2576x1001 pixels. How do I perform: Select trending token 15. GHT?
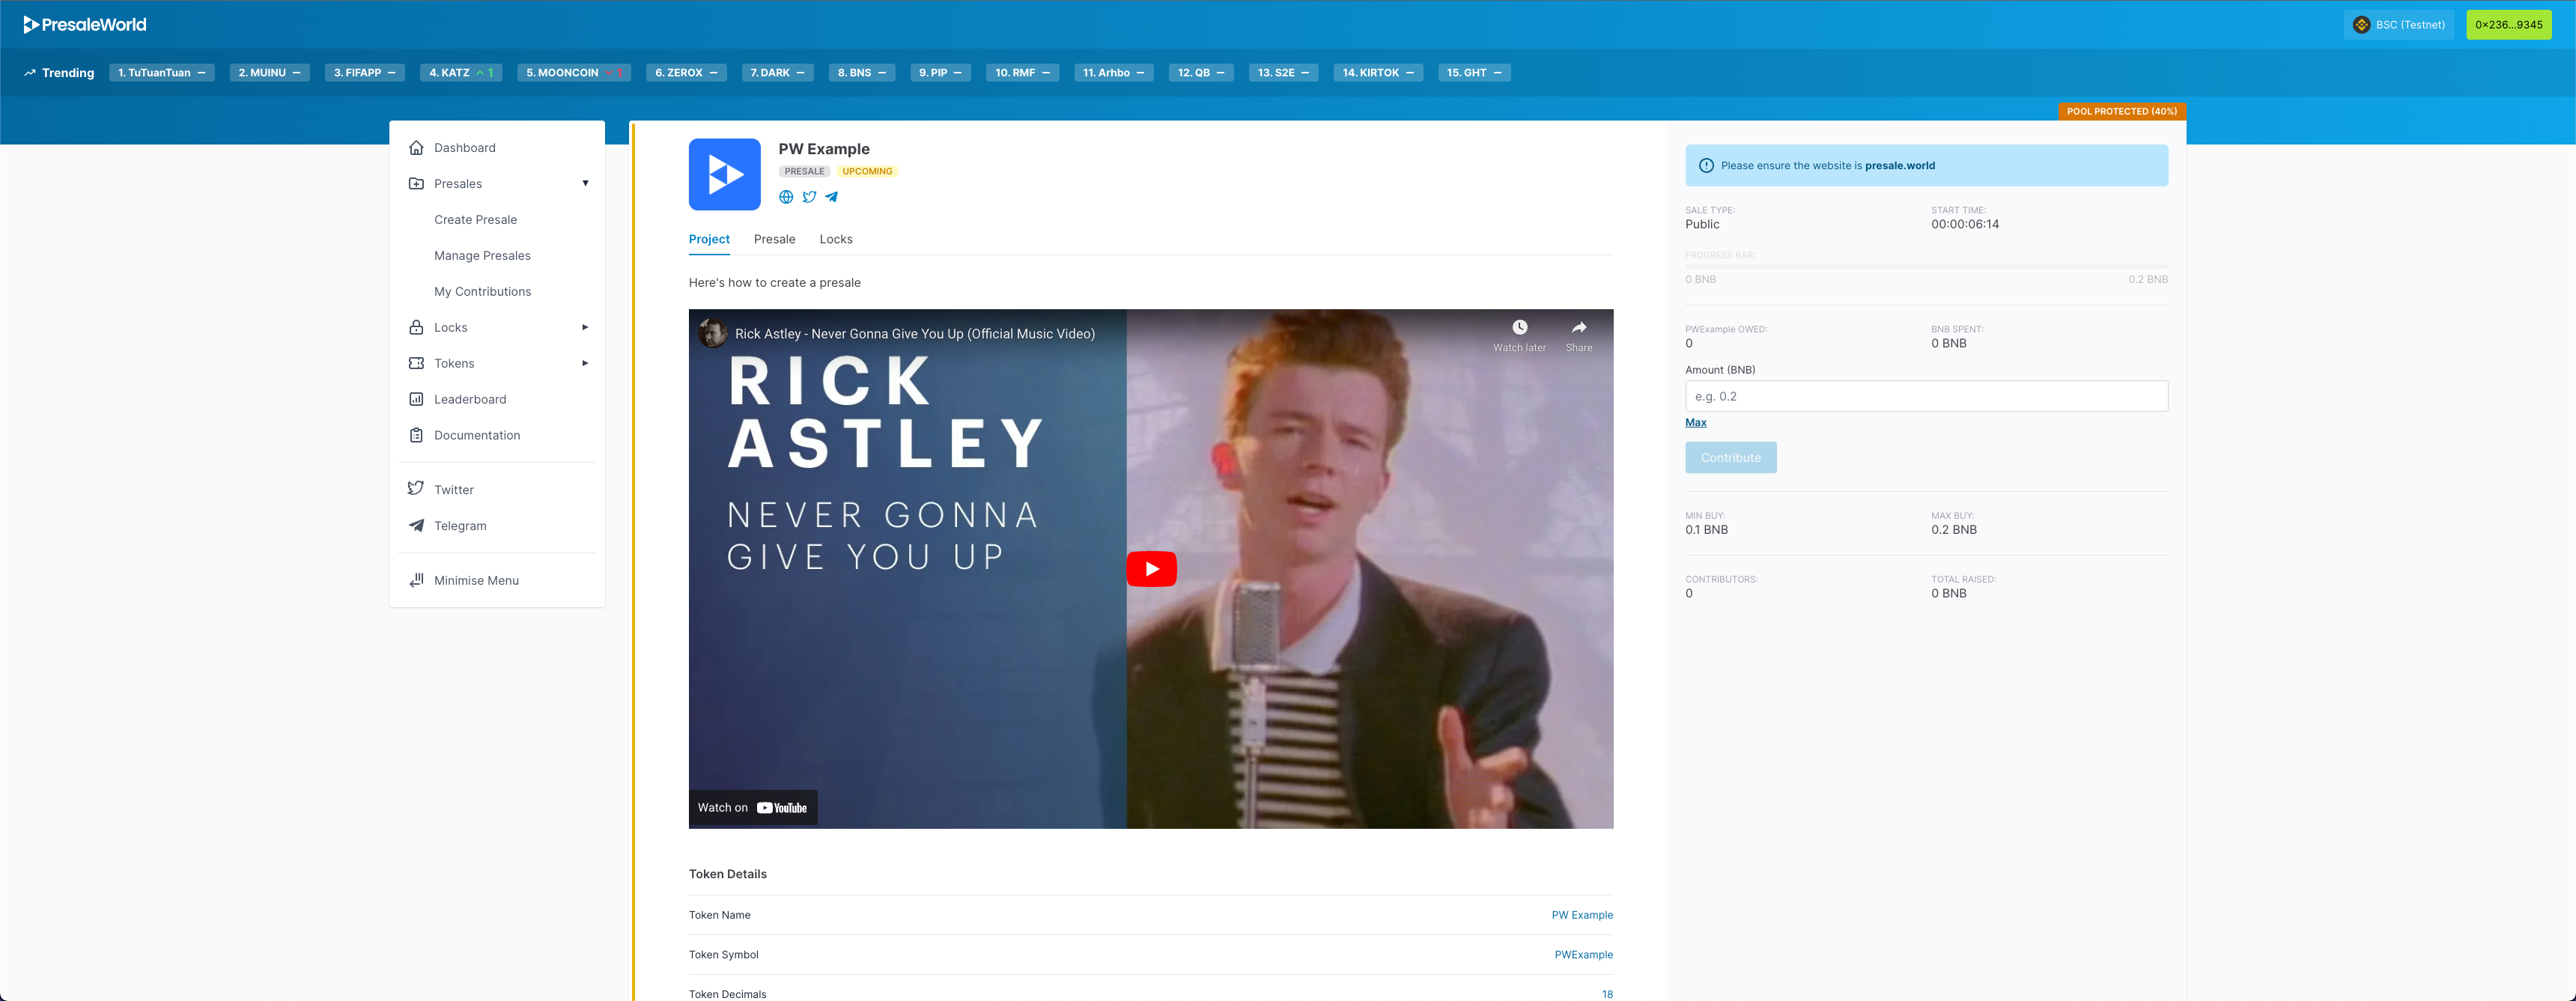(1474, 73)
